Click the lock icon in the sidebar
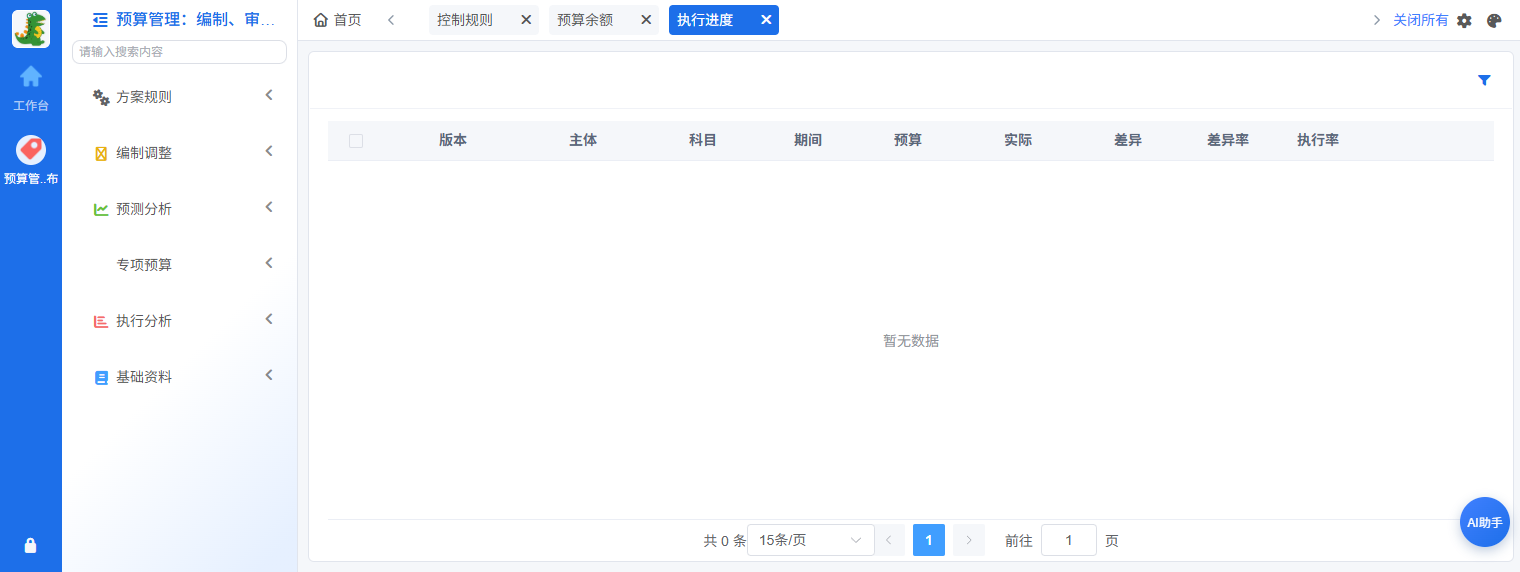 pos(30,545)
